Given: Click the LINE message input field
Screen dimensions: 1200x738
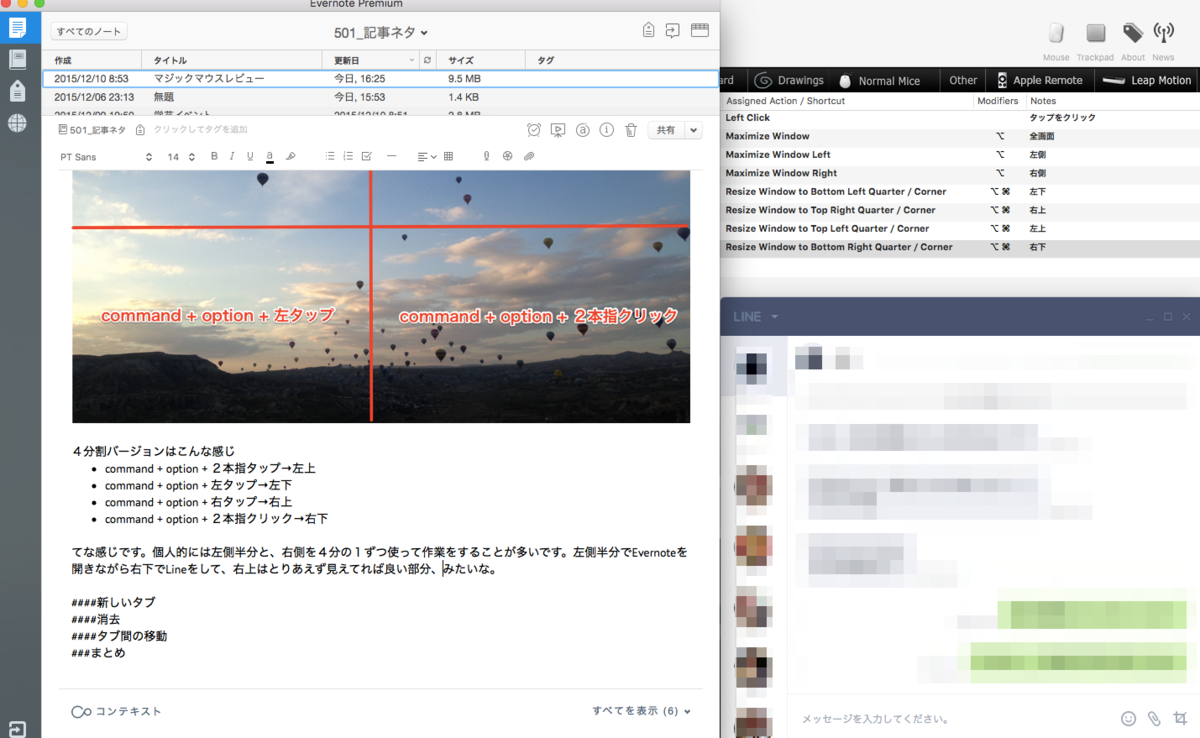Looking at the screenshot, I should click(950, 718).
